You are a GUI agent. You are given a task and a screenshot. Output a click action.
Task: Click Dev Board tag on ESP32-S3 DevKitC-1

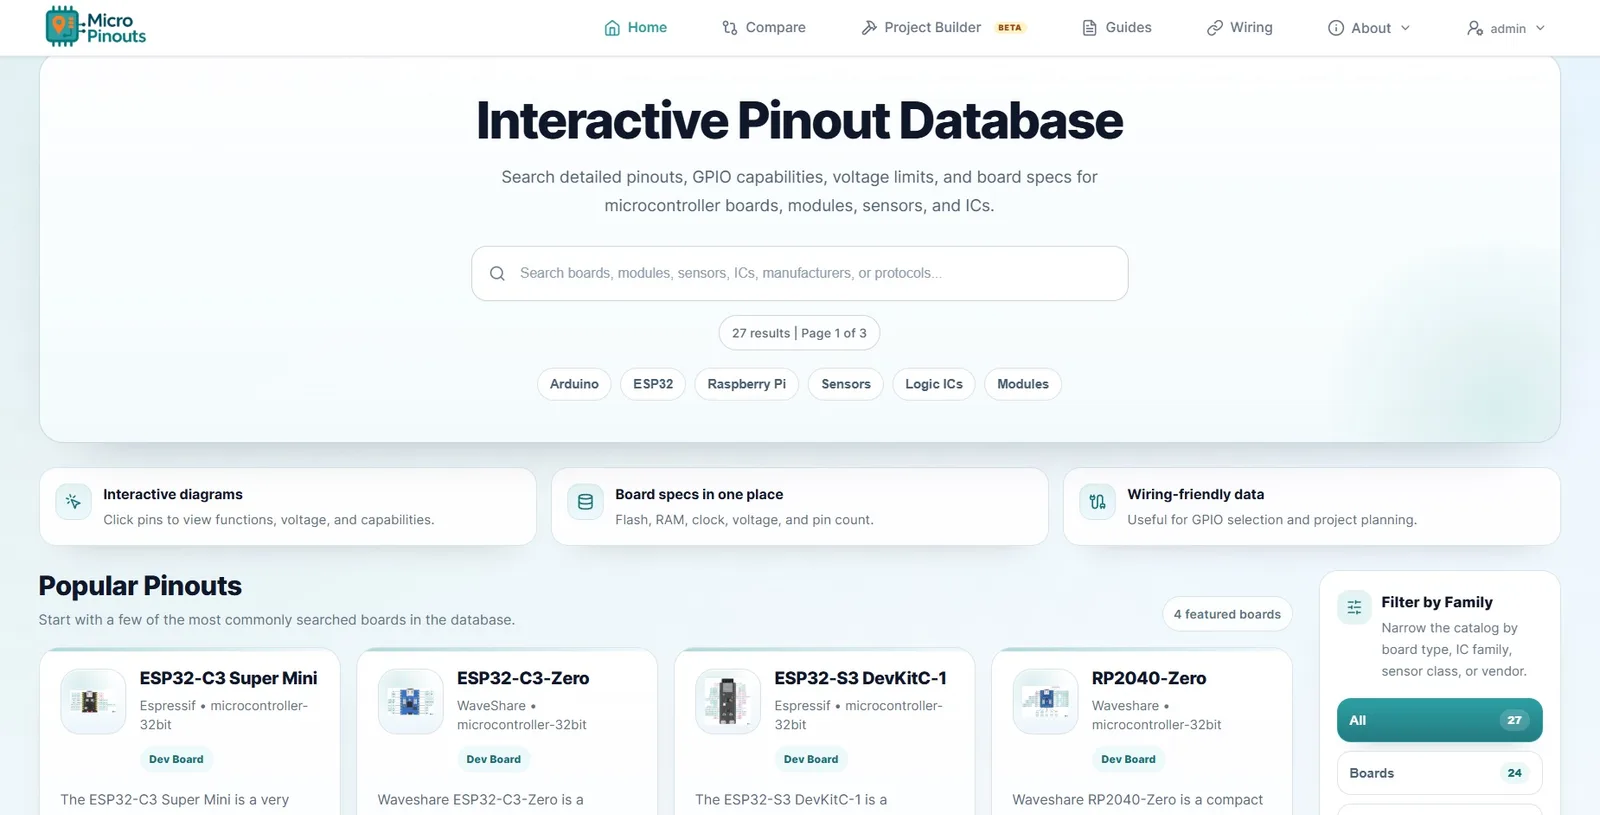[811, 759]
